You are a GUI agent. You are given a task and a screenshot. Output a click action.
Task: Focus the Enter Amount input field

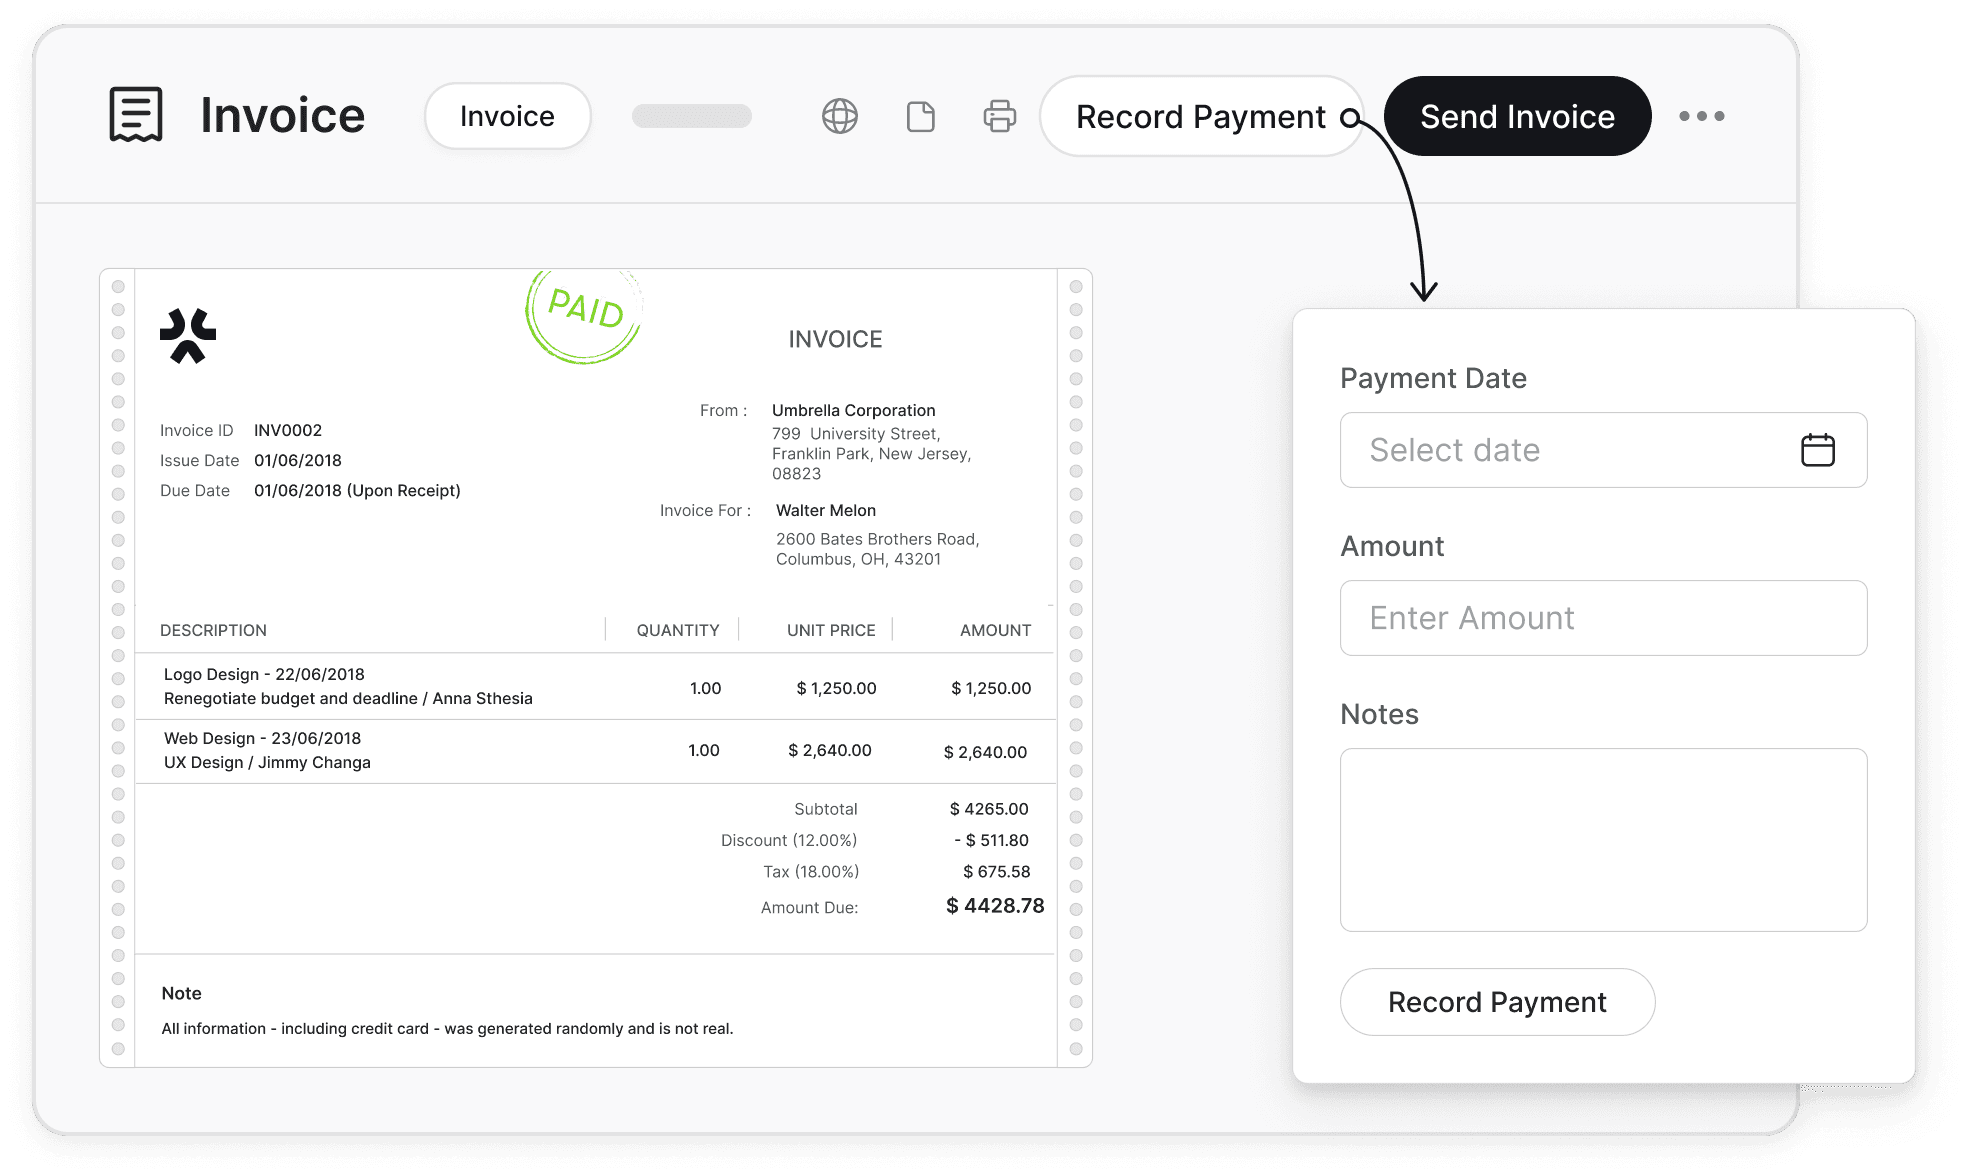click(1602, 618)
